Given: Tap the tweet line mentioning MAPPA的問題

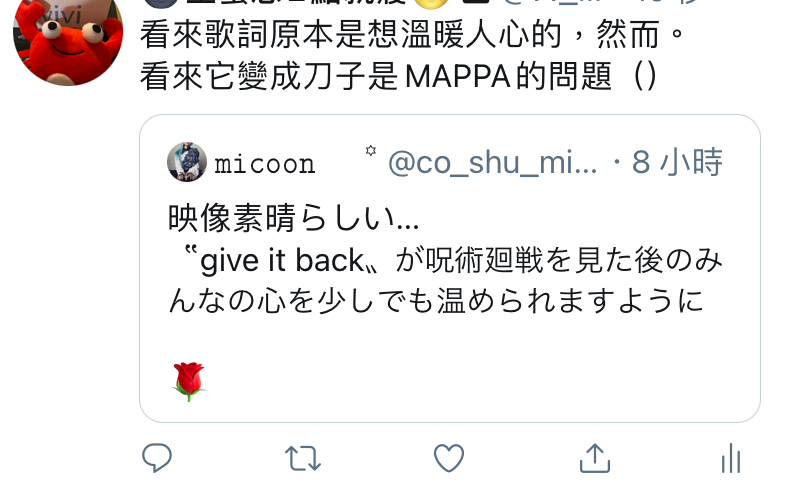Looking at the screenshot, I should coord(398,77).
